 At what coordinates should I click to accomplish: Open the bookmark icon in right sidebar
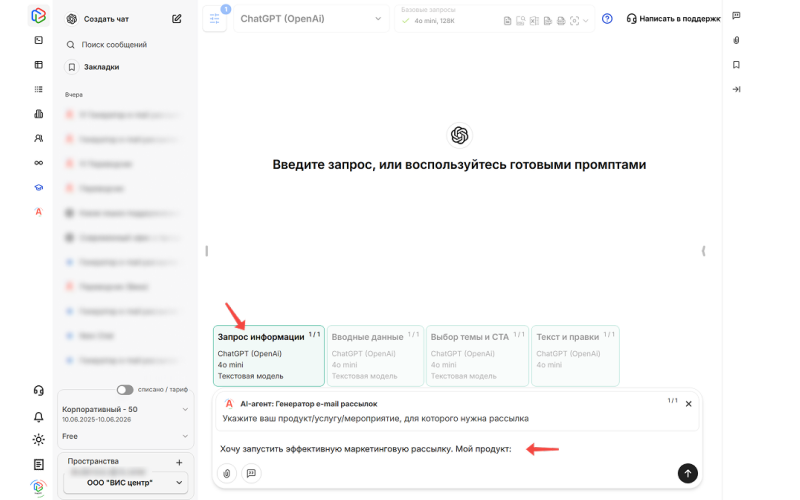point(736,64)
